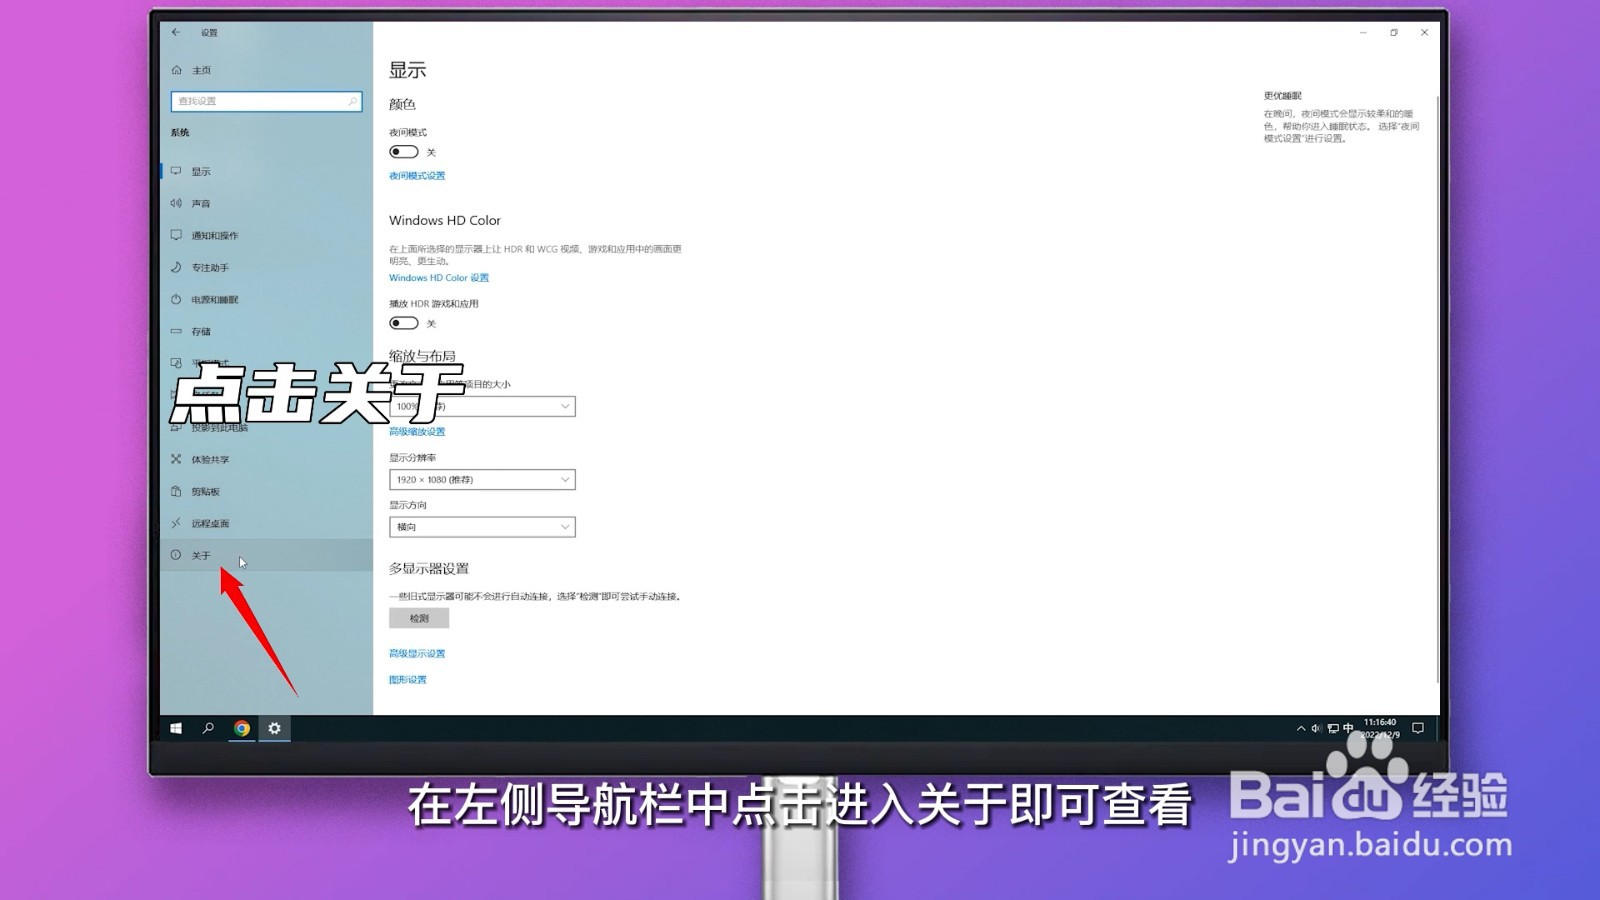Open 存储 settings page
This screenshot has height=900, width=1600.
(x=266, y=331)
